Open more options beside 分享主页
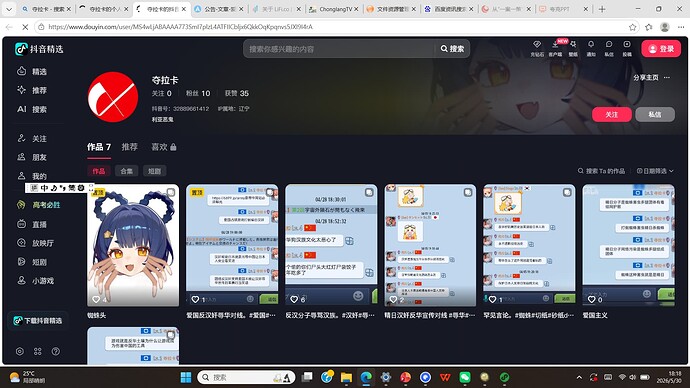The width and height of the screenshot is (690, 388). pyautogui.click(x=667, y=77)
